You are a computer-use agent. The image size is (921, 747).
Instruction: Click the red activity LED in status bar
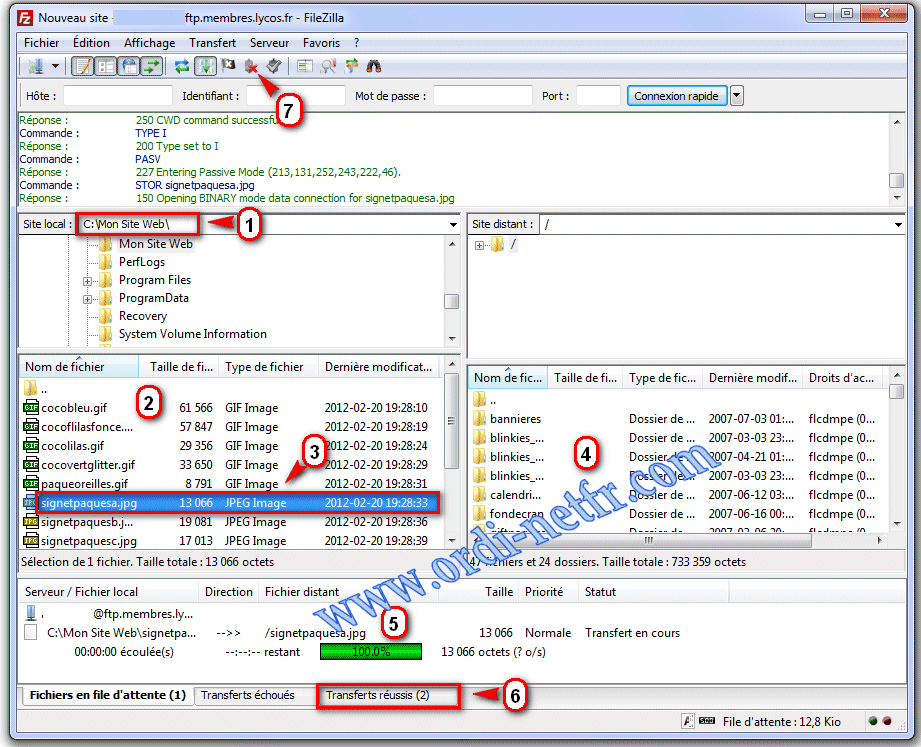click(x=887, y=721)
